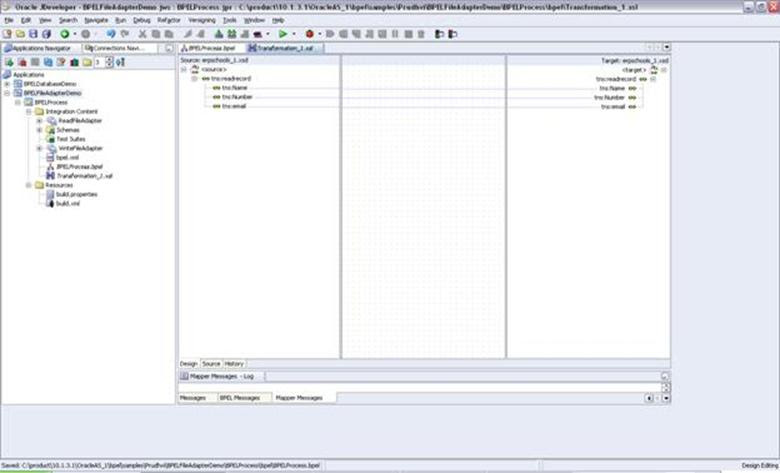Screen dimensions: 780x473
Task: Click the red Debug bug icon
Action: pyautogui.click(x=309, y=34)
